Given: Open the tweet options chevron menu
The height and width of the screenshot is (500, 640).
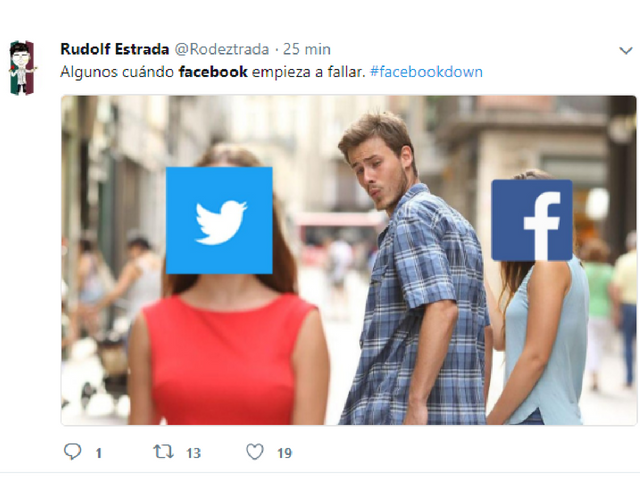Looking at the screenshot, I should (626, 51).
